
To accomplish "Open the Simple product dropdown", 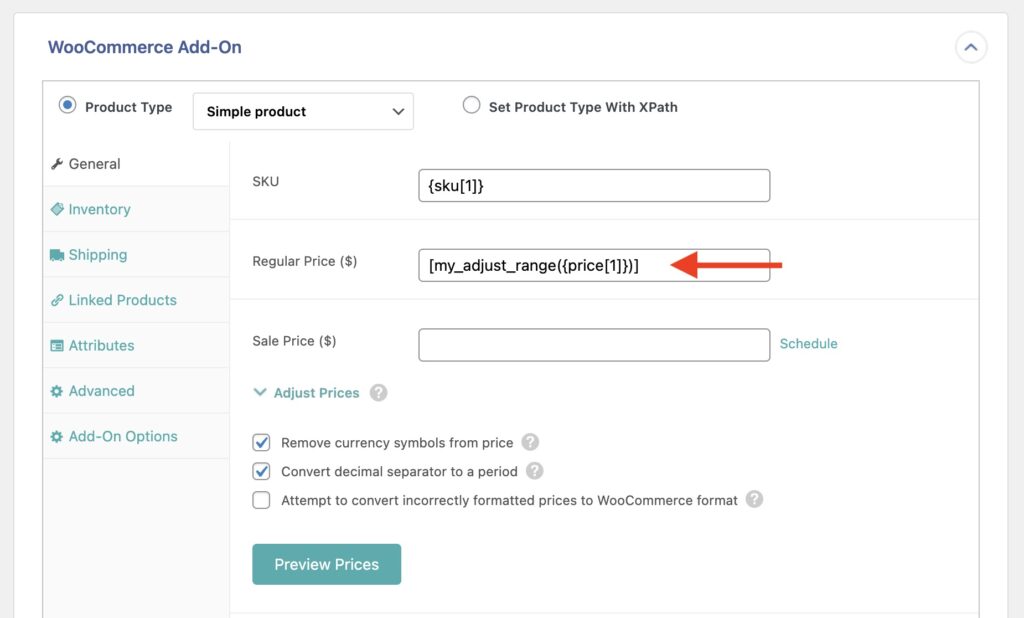I will tap(302, 111).
